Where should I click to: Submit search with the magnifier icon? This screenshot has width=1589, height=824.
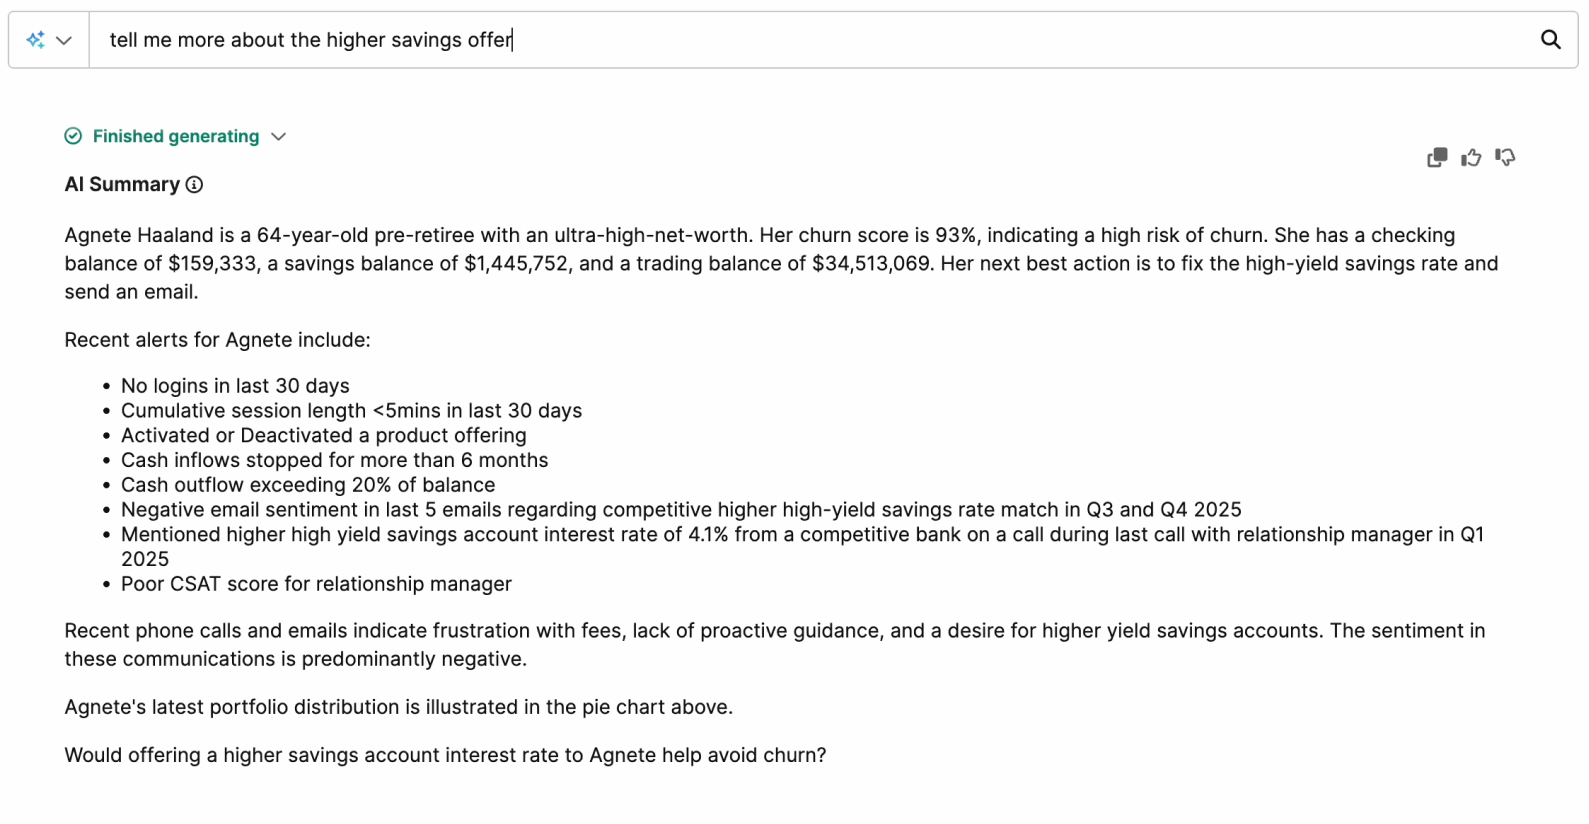pyautogui.click(x=1550, y=40)
